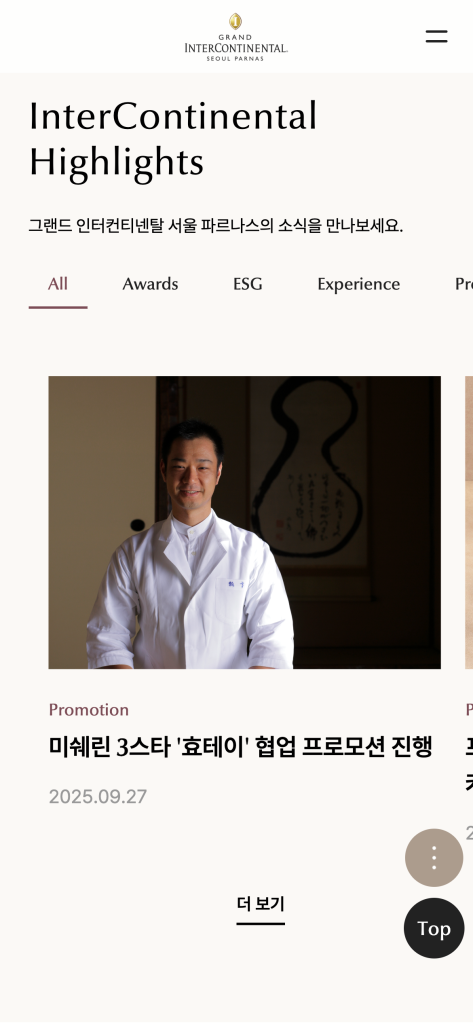Open the next card's partially visible image
This screenshot has width=473, height=1024.
(469, 522)
